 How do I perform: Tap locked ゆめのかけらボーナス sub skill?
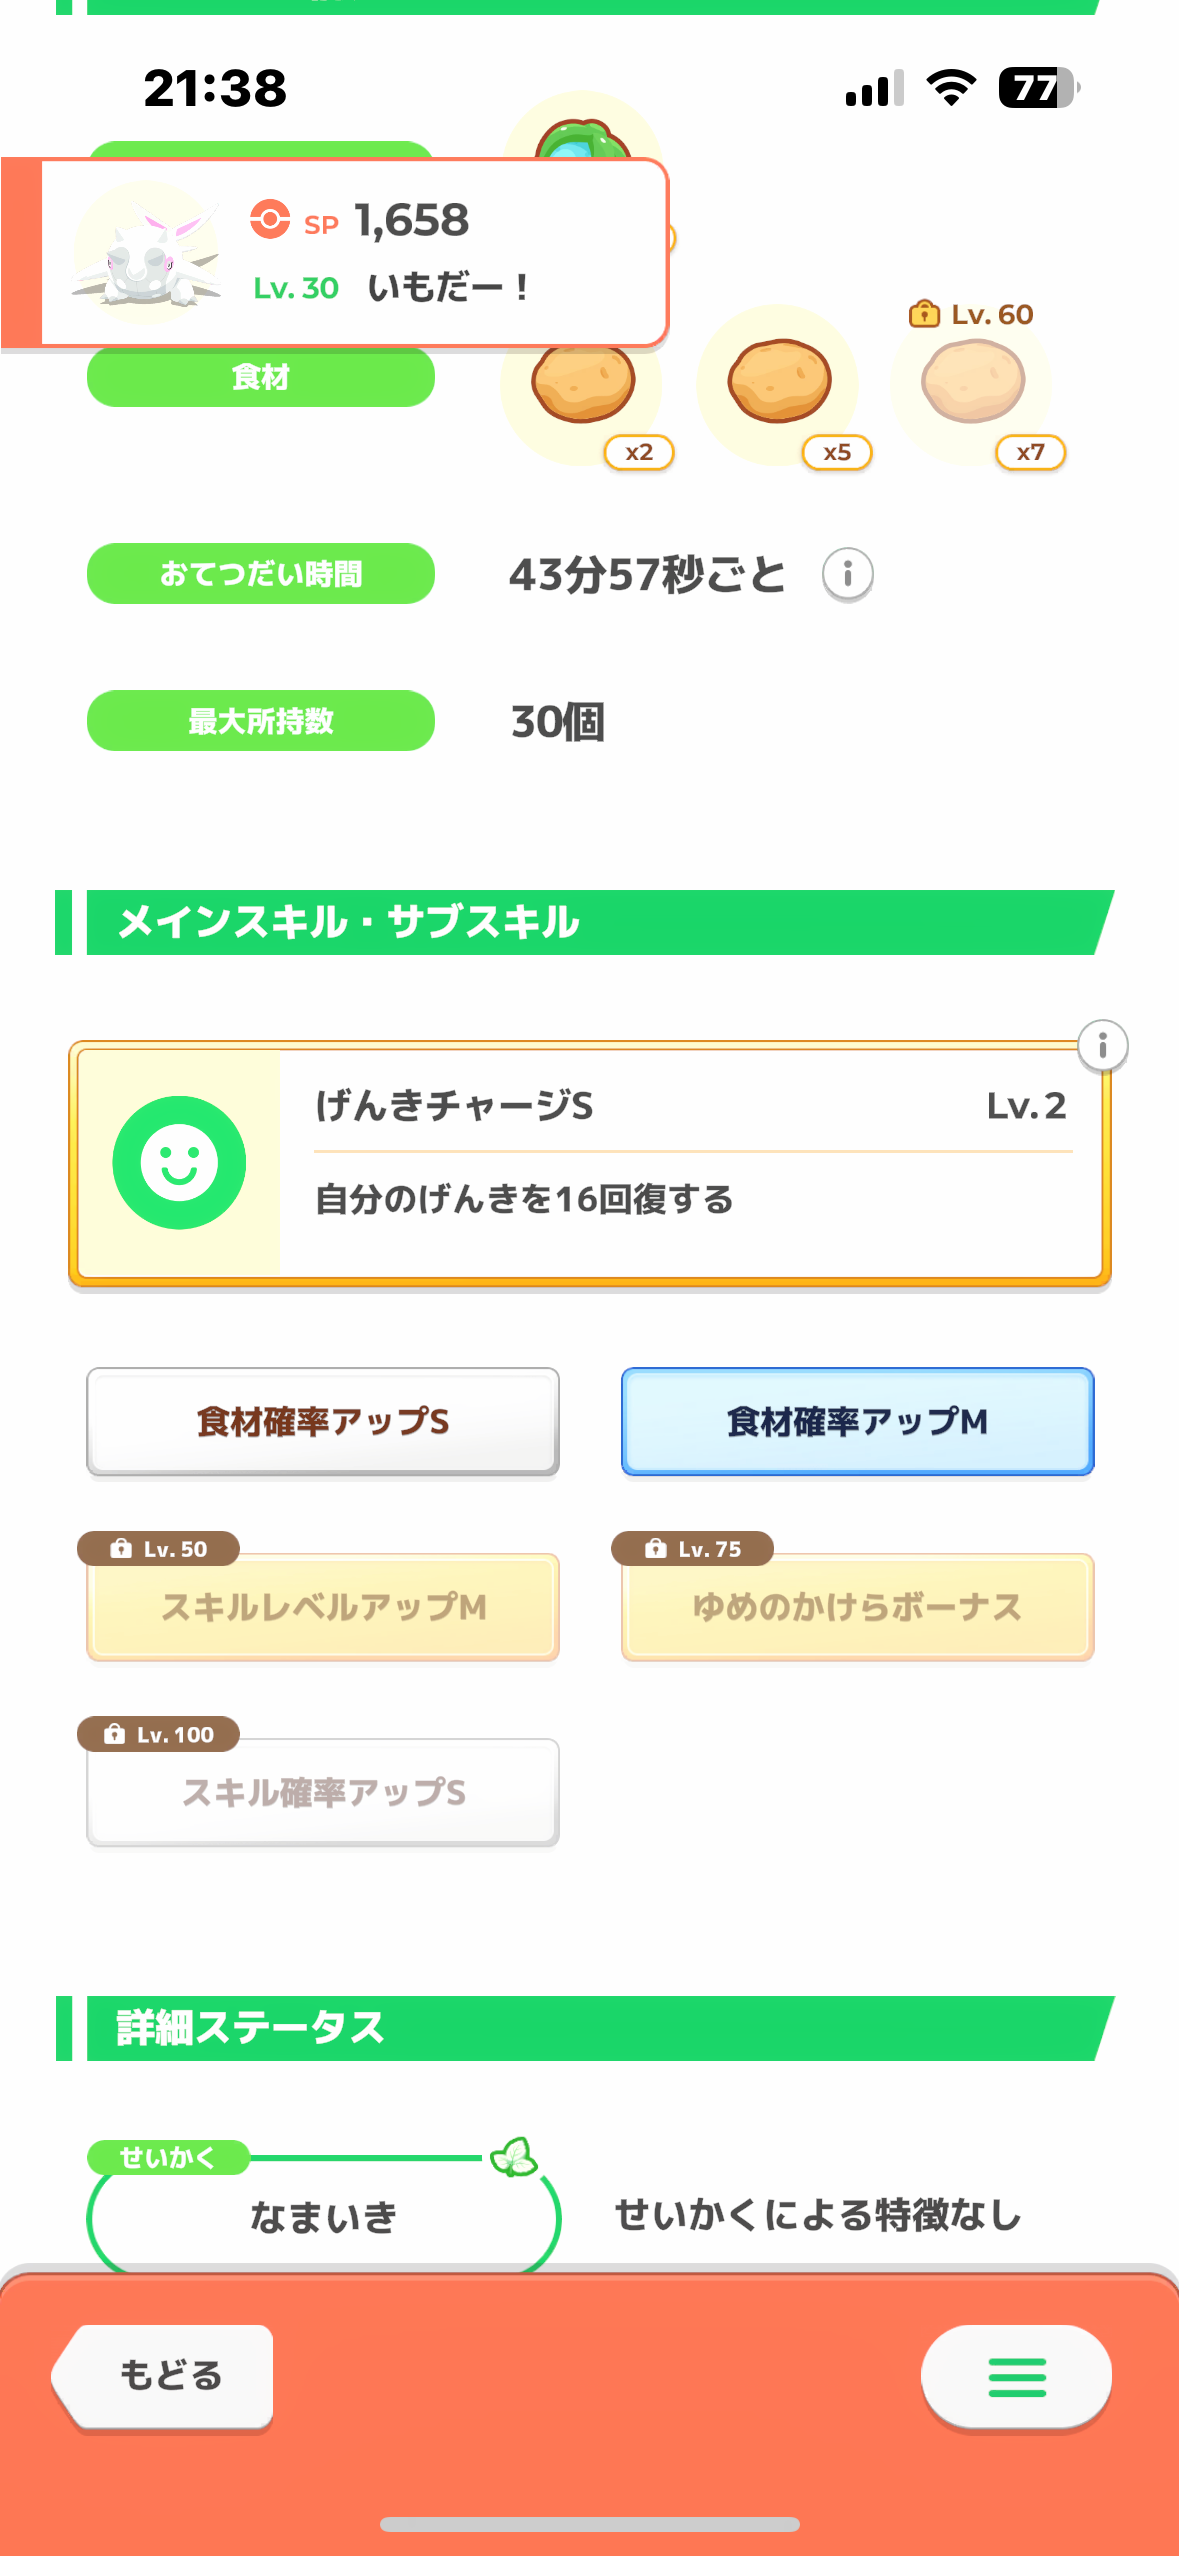pos(857,1607)
